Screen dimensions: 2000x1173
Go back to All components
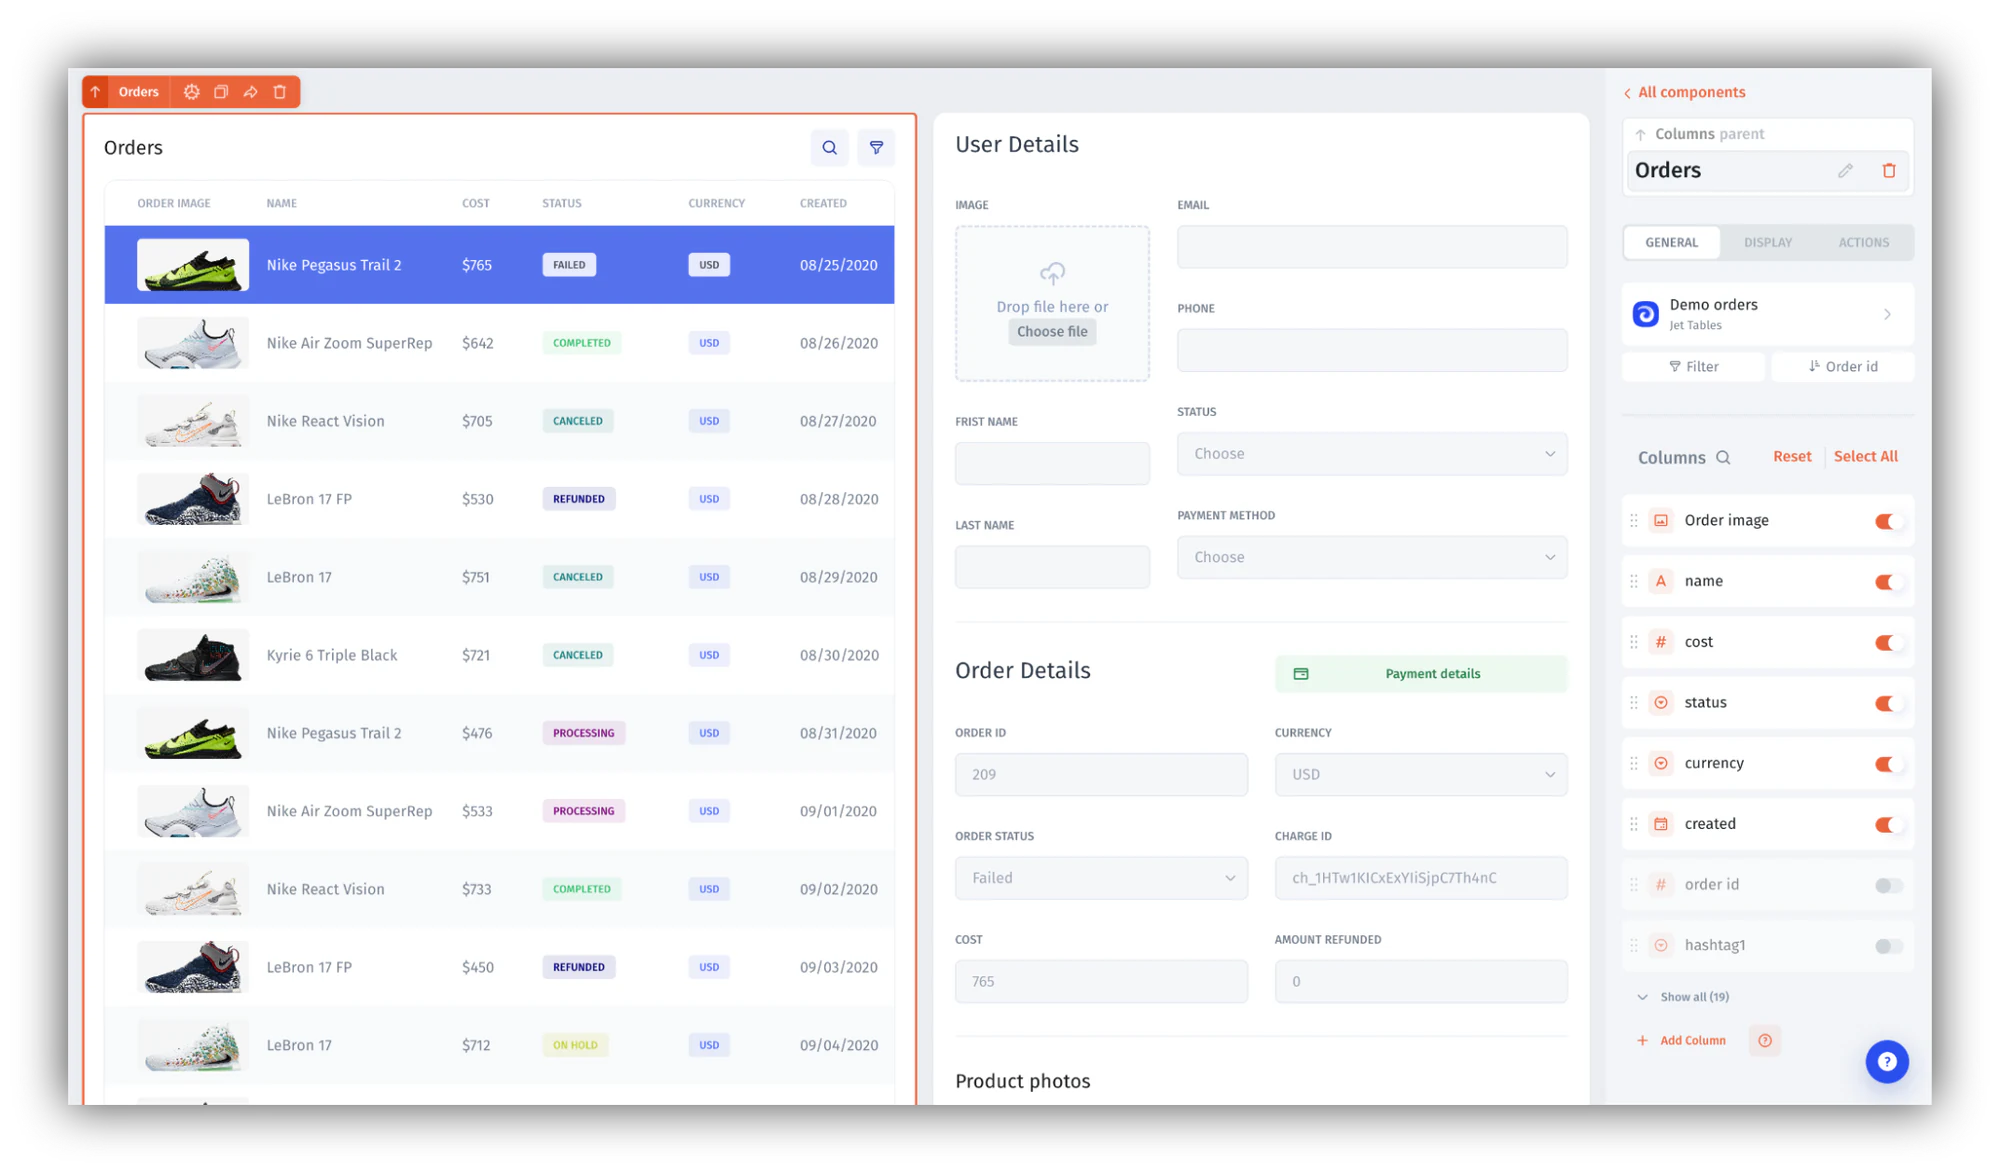click(1684, 92)
